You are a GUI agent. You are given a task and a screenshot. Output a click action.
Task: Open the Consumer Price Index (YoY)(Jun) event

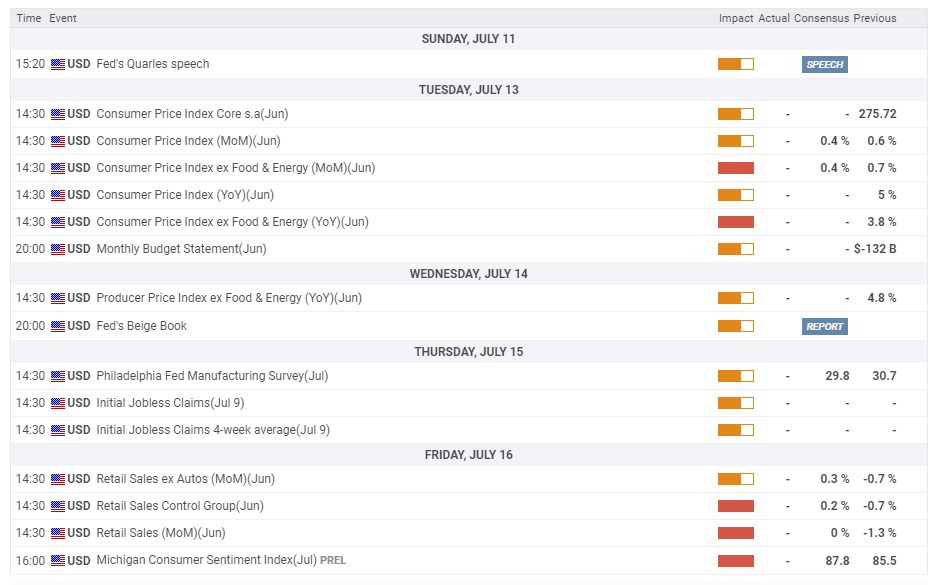click(185, 195)
